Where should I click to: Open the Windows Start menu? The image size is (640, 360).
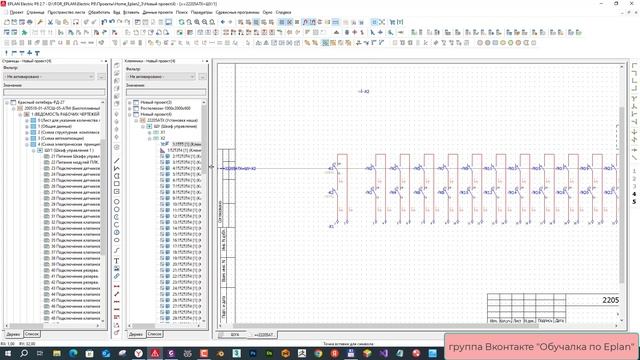coord(7,353)
